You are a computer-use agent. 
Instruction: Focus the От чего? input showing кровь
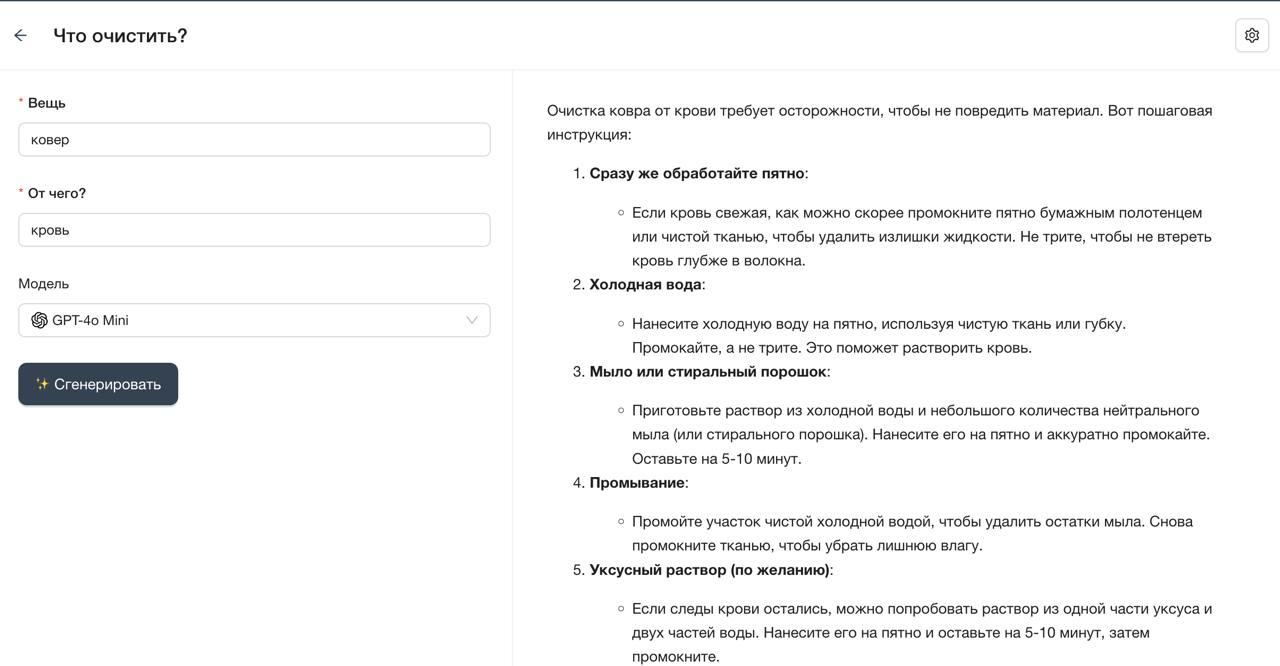click(x=254, y=229)
